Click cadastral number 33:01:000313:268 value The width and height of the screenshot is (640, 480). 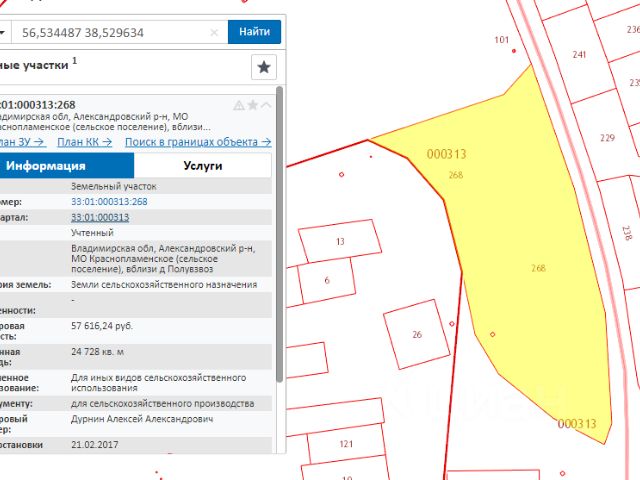(108, 202)
